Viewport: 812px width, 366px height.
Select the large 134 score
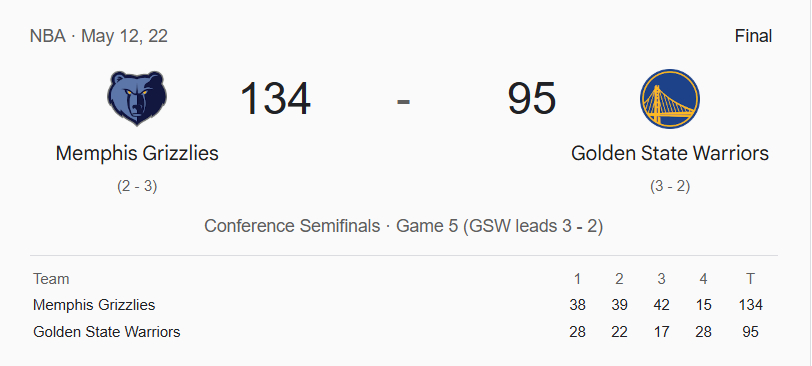pos(275,98)
